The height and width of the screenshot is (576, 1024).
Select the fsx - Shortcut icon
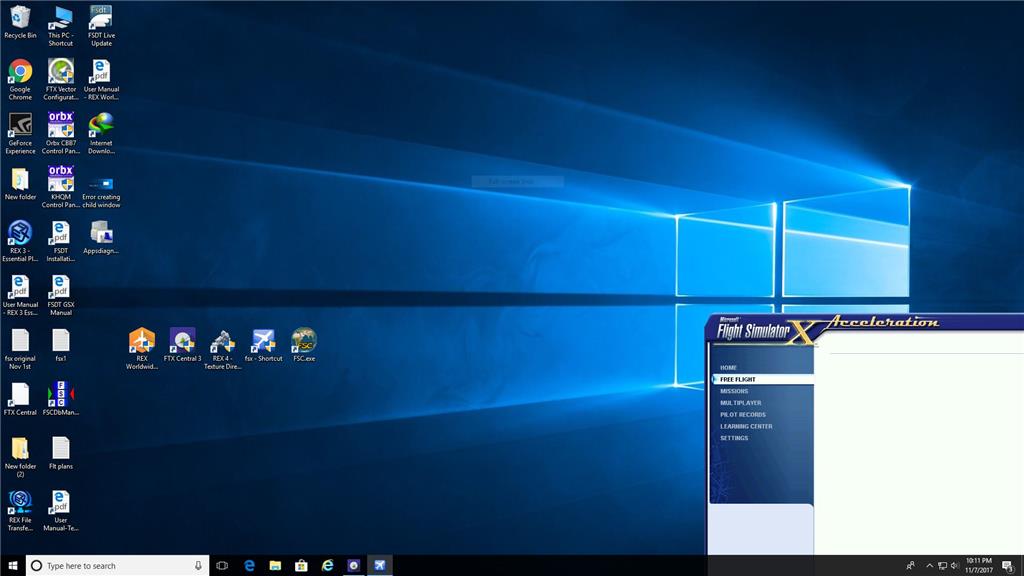[x=263, y=345]
